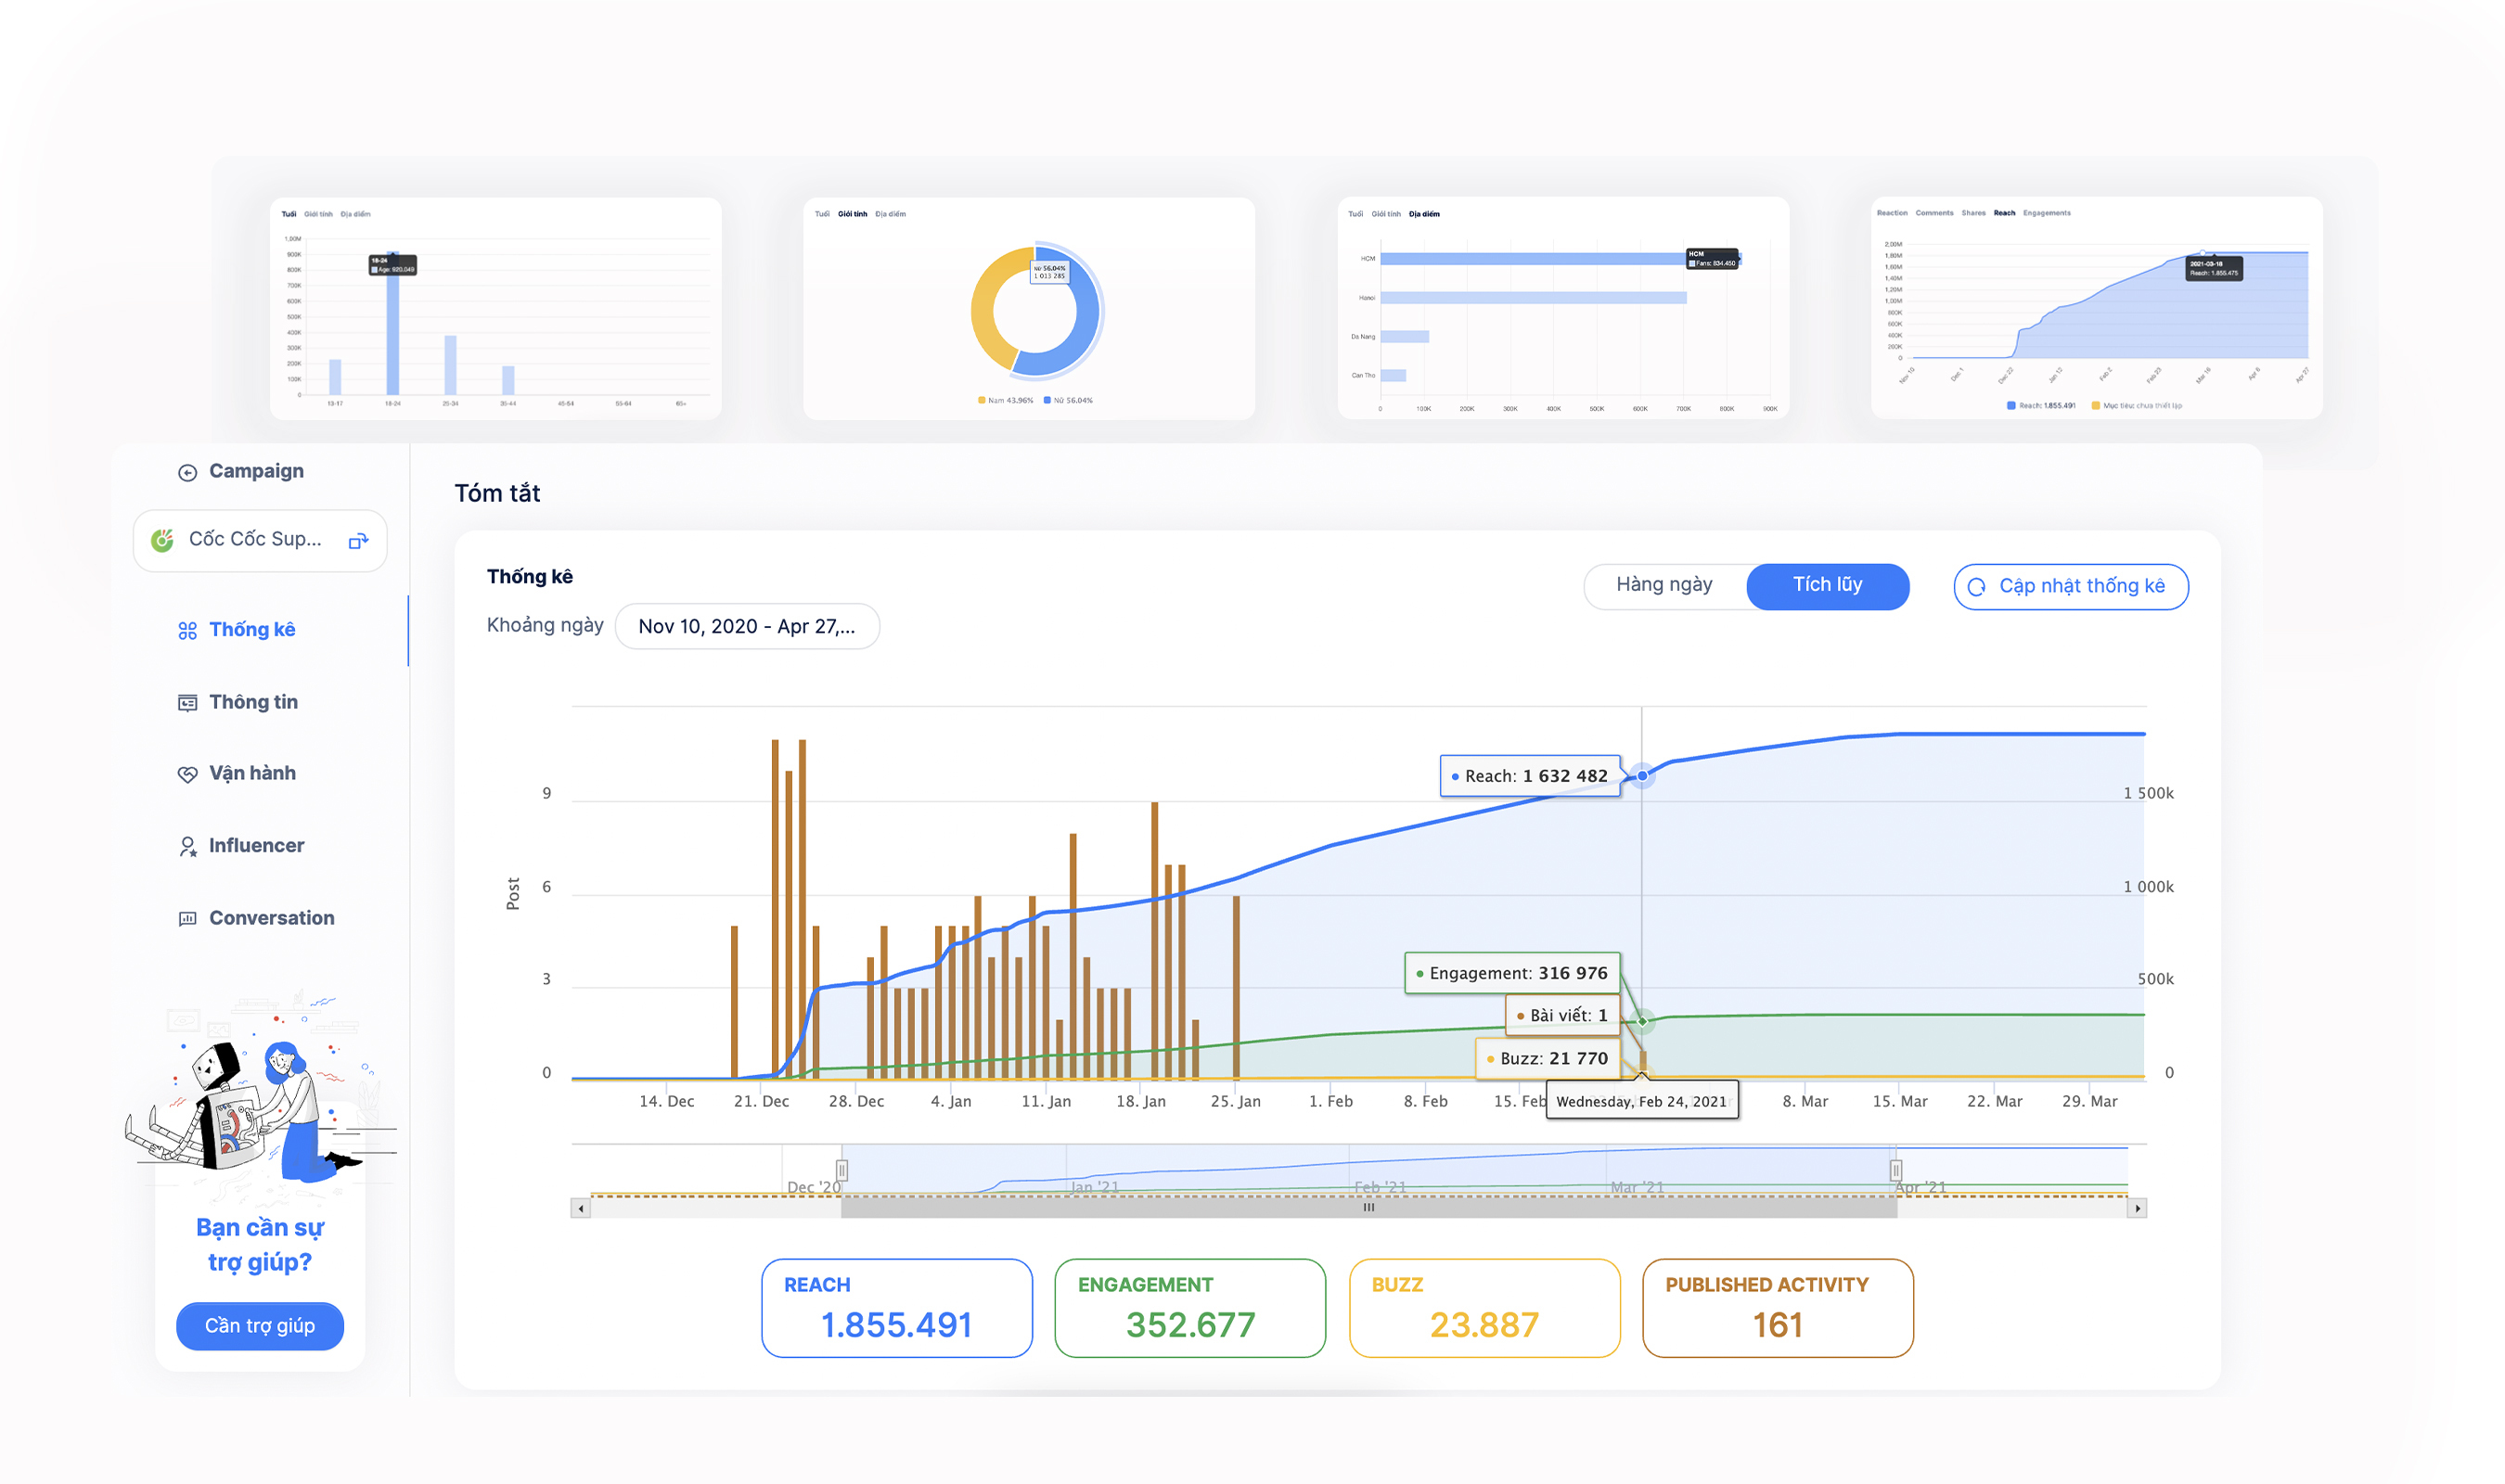
Task: Open Influencer via its person-star icon
Action: tap(187, 847)
